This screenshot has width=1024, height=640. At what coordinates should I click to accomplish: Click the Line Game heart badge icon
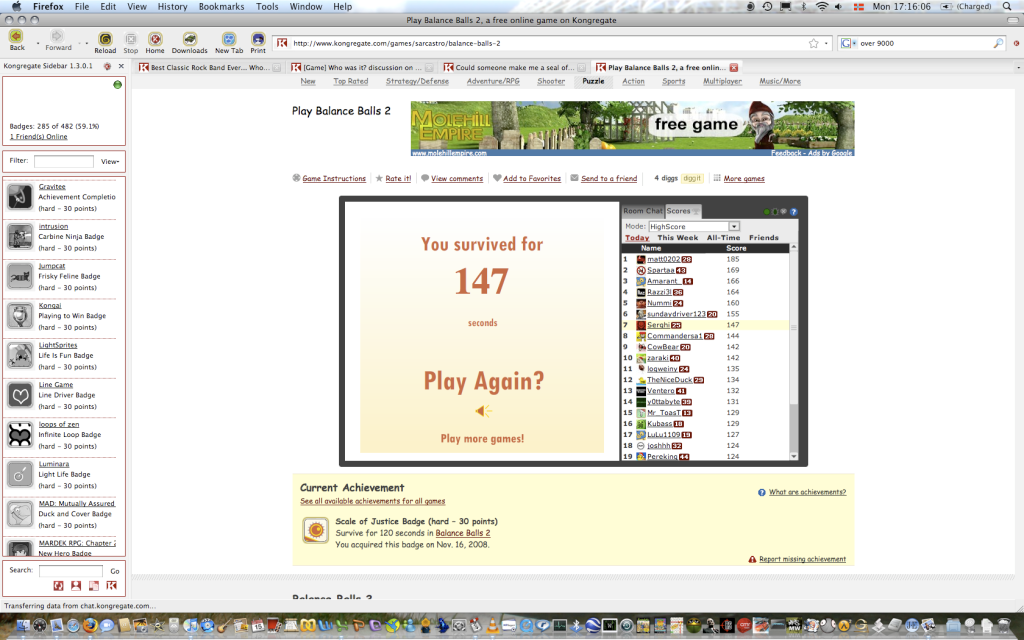(20, 395)
